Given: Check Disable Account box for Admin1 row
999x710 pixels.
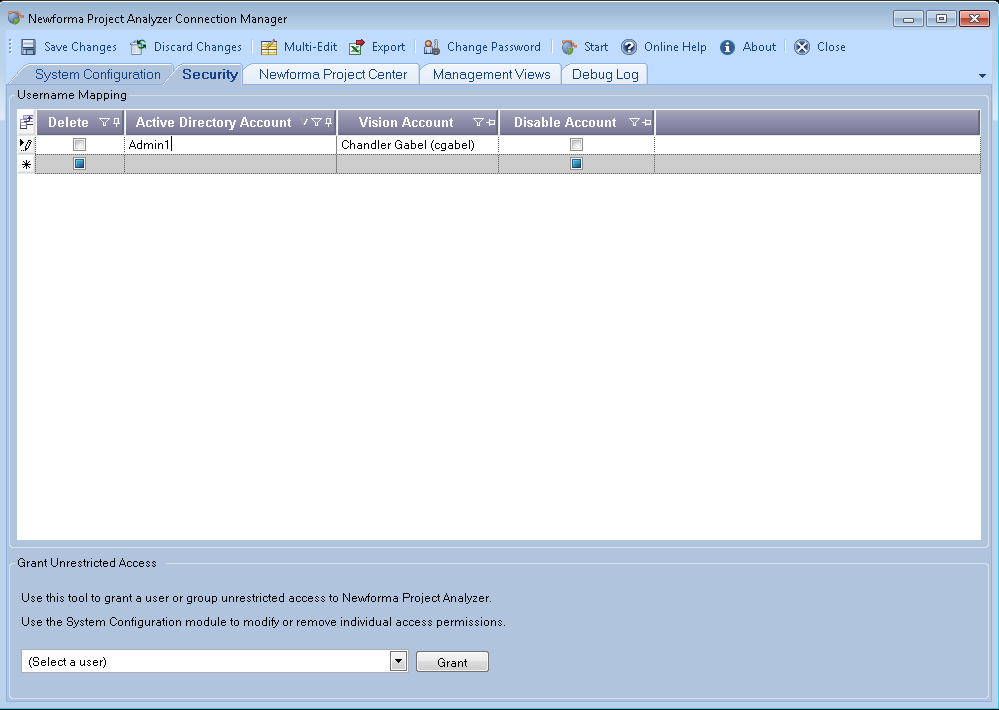Looking at the screenshot, I should (577, 145).
